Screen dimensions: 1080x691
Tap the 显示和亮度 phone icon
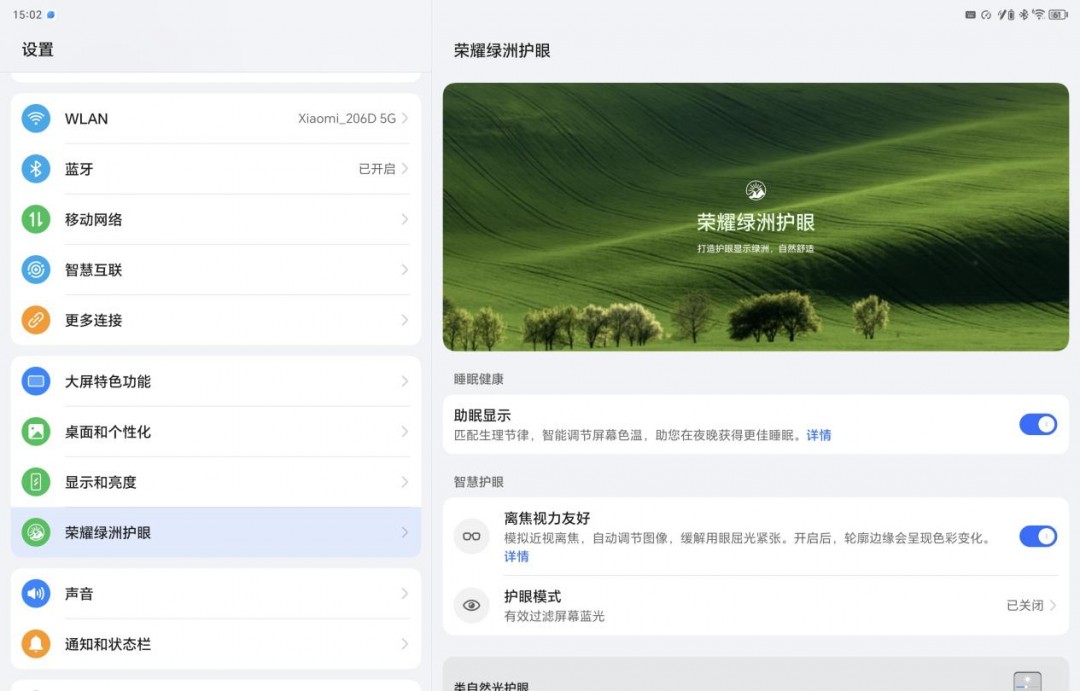[x=36, y=482]
